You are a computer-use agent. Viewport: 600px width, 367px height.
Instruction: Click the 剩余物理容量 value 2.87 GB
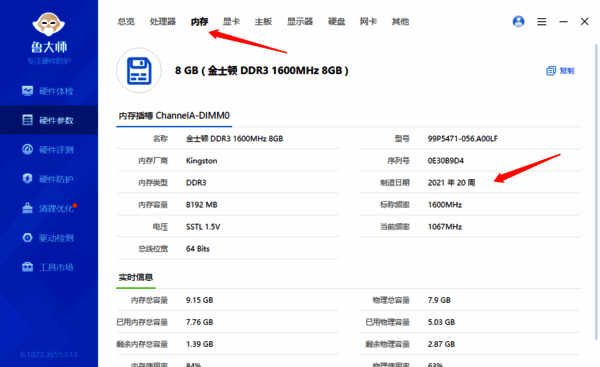[x=441, y=344]
